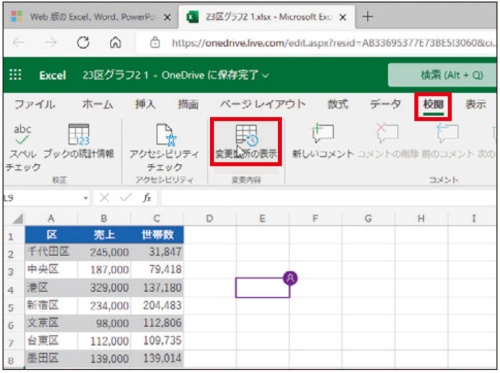
Task: Select column E header
Action: (x=263, y=219)
